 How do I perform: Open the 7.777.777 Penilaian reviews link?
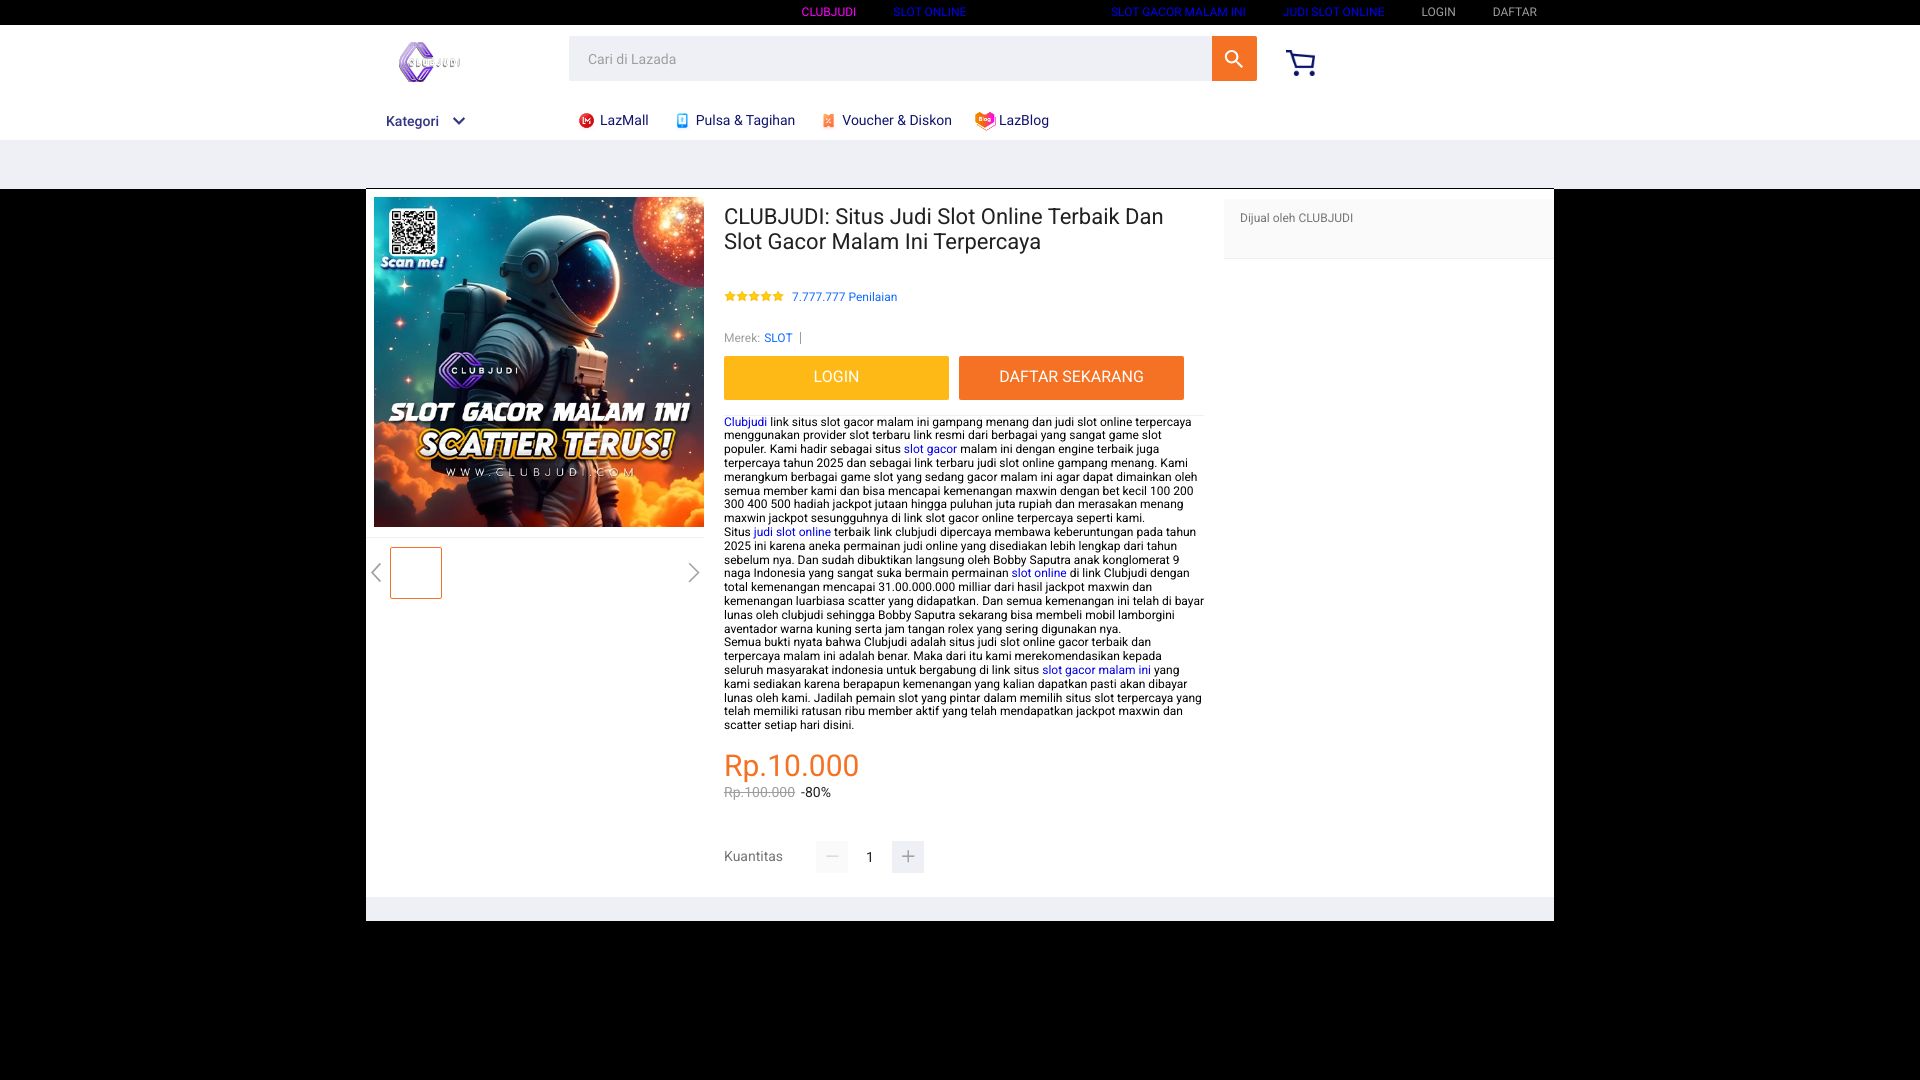(844, 297)
